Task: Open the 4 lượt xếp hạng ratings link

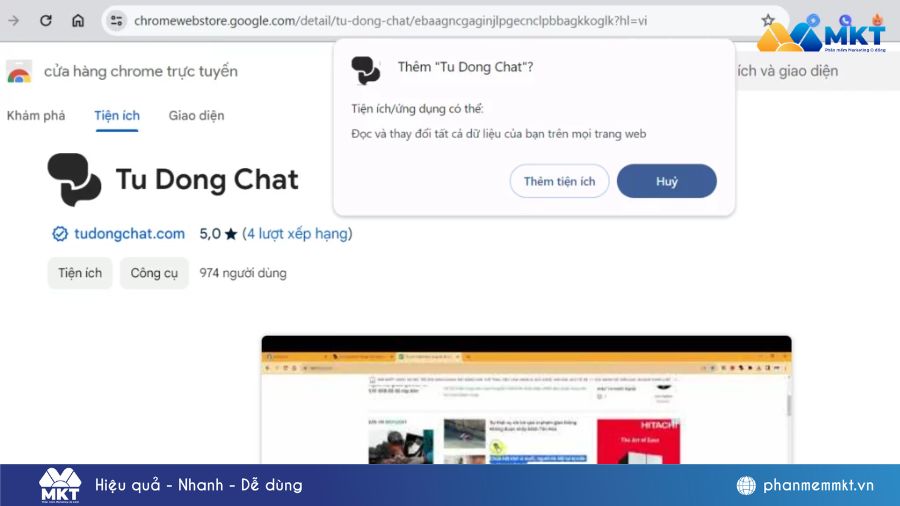Action: point(297,233)
